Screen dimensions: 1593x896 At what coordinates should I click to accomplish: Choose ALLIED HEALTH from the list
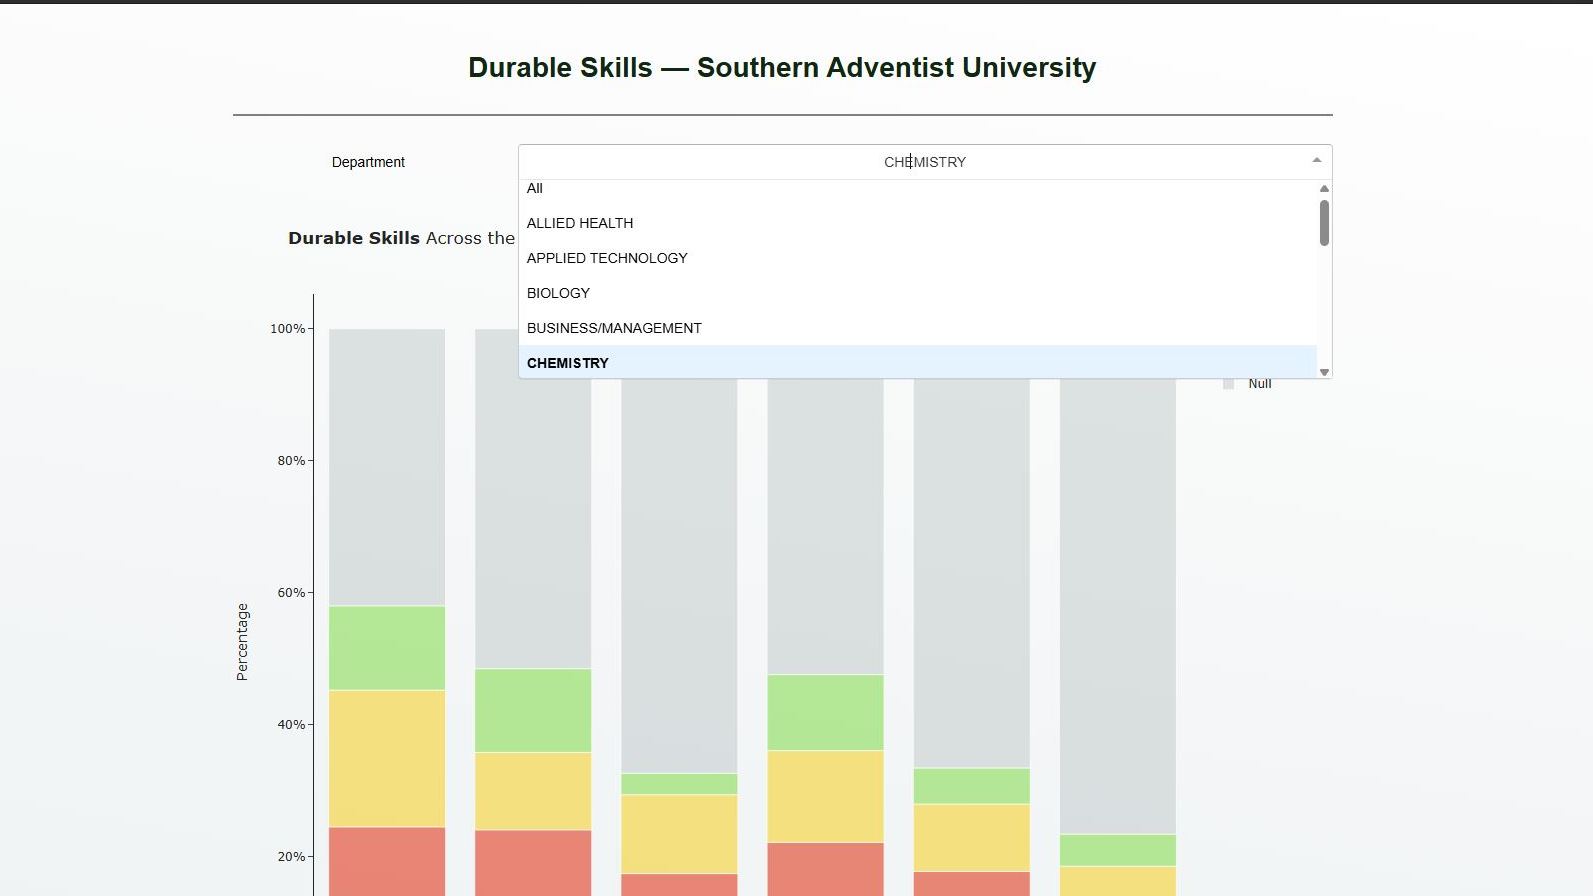[x=580, y=223]
